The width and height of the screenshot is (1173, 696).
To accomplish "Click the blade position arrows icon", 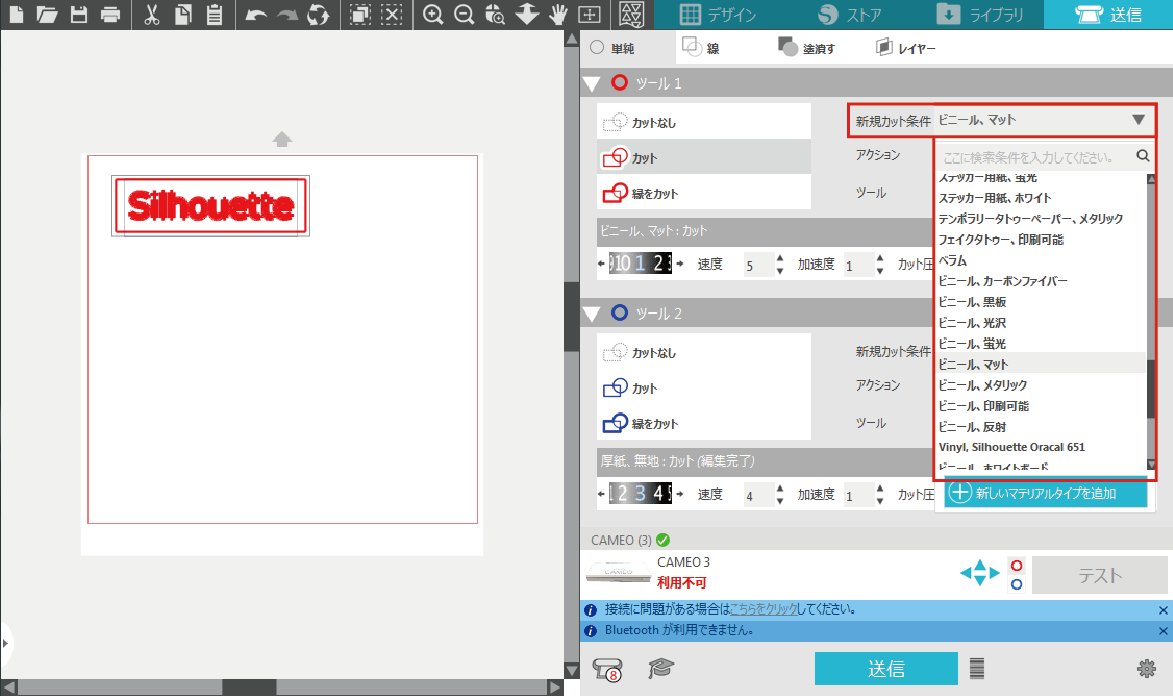I will (979, 573).
